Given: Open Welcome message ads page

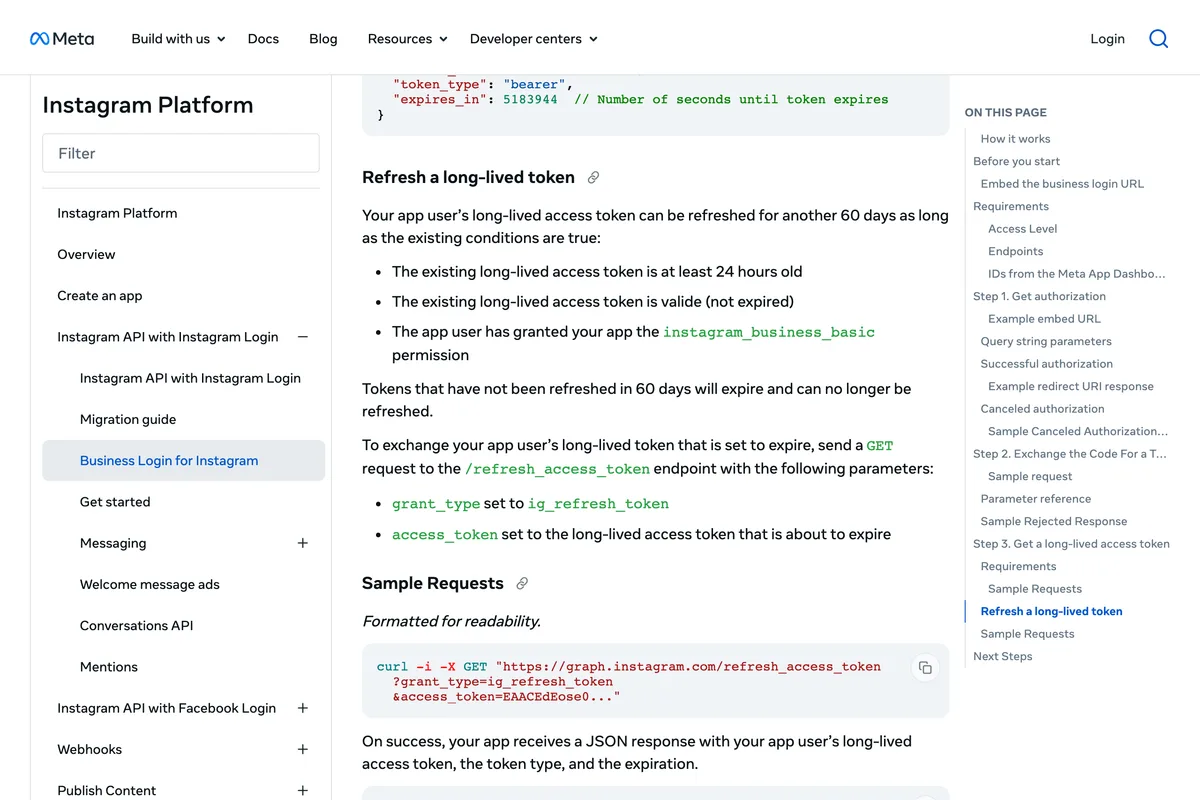Looking at the screenshot, I should point(150,584).
